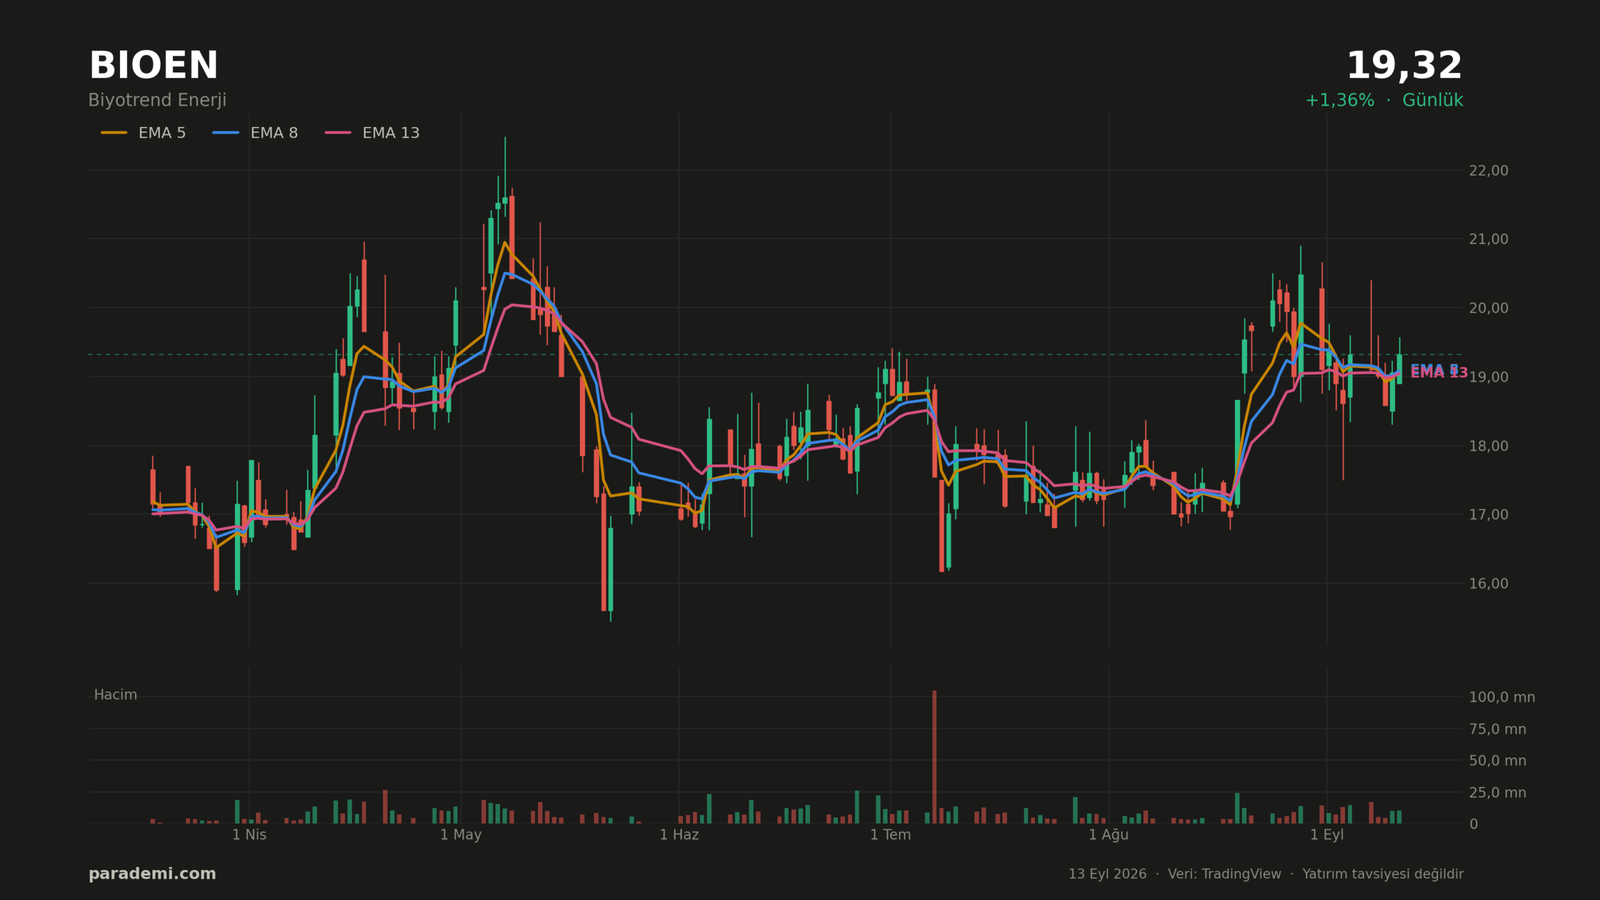Select the EMA 13 legend entry

point(372,133)
